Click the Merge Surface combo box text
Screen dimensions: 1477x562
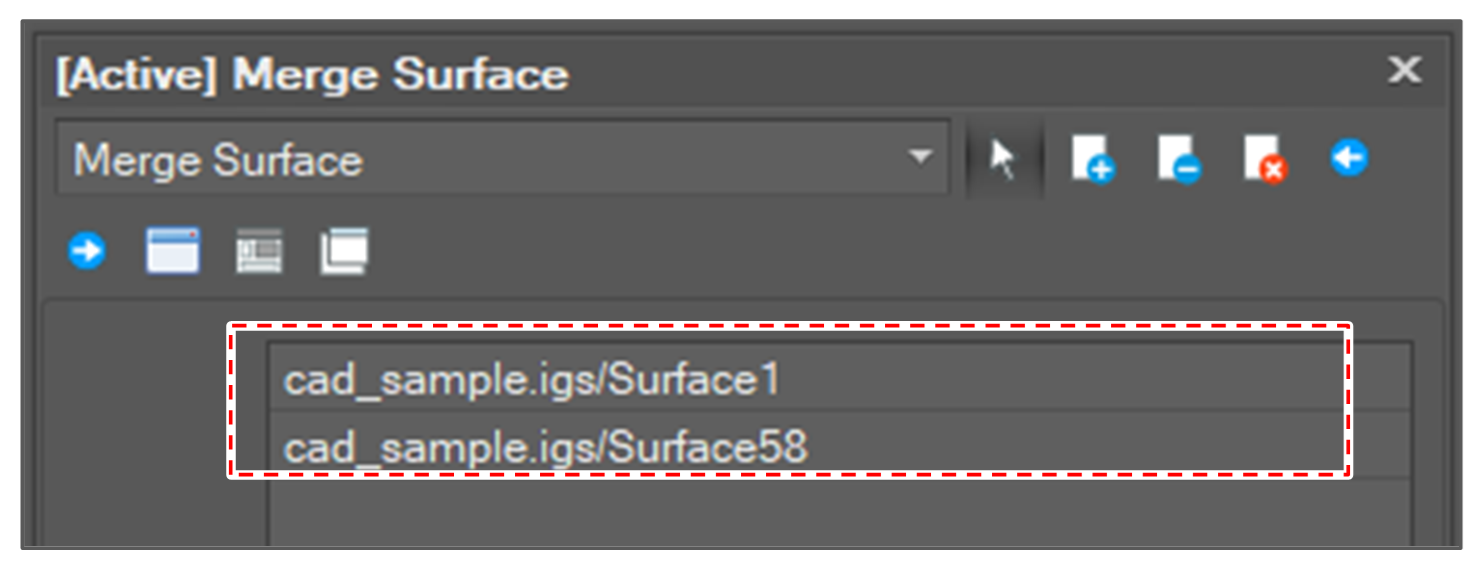coord(218,160)
